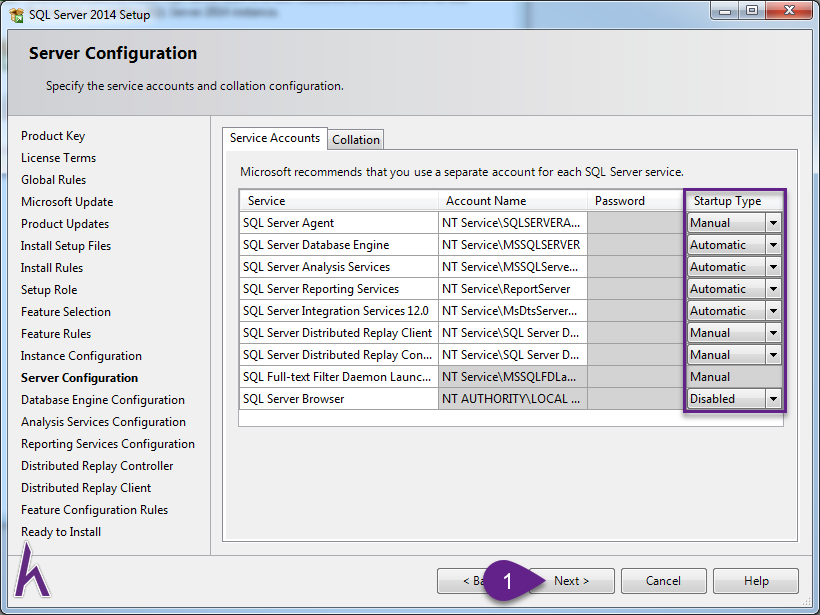The image size is (820, 615).
Task: Click Database Engine Configuration step in sidebar
Action: point(103,400)
